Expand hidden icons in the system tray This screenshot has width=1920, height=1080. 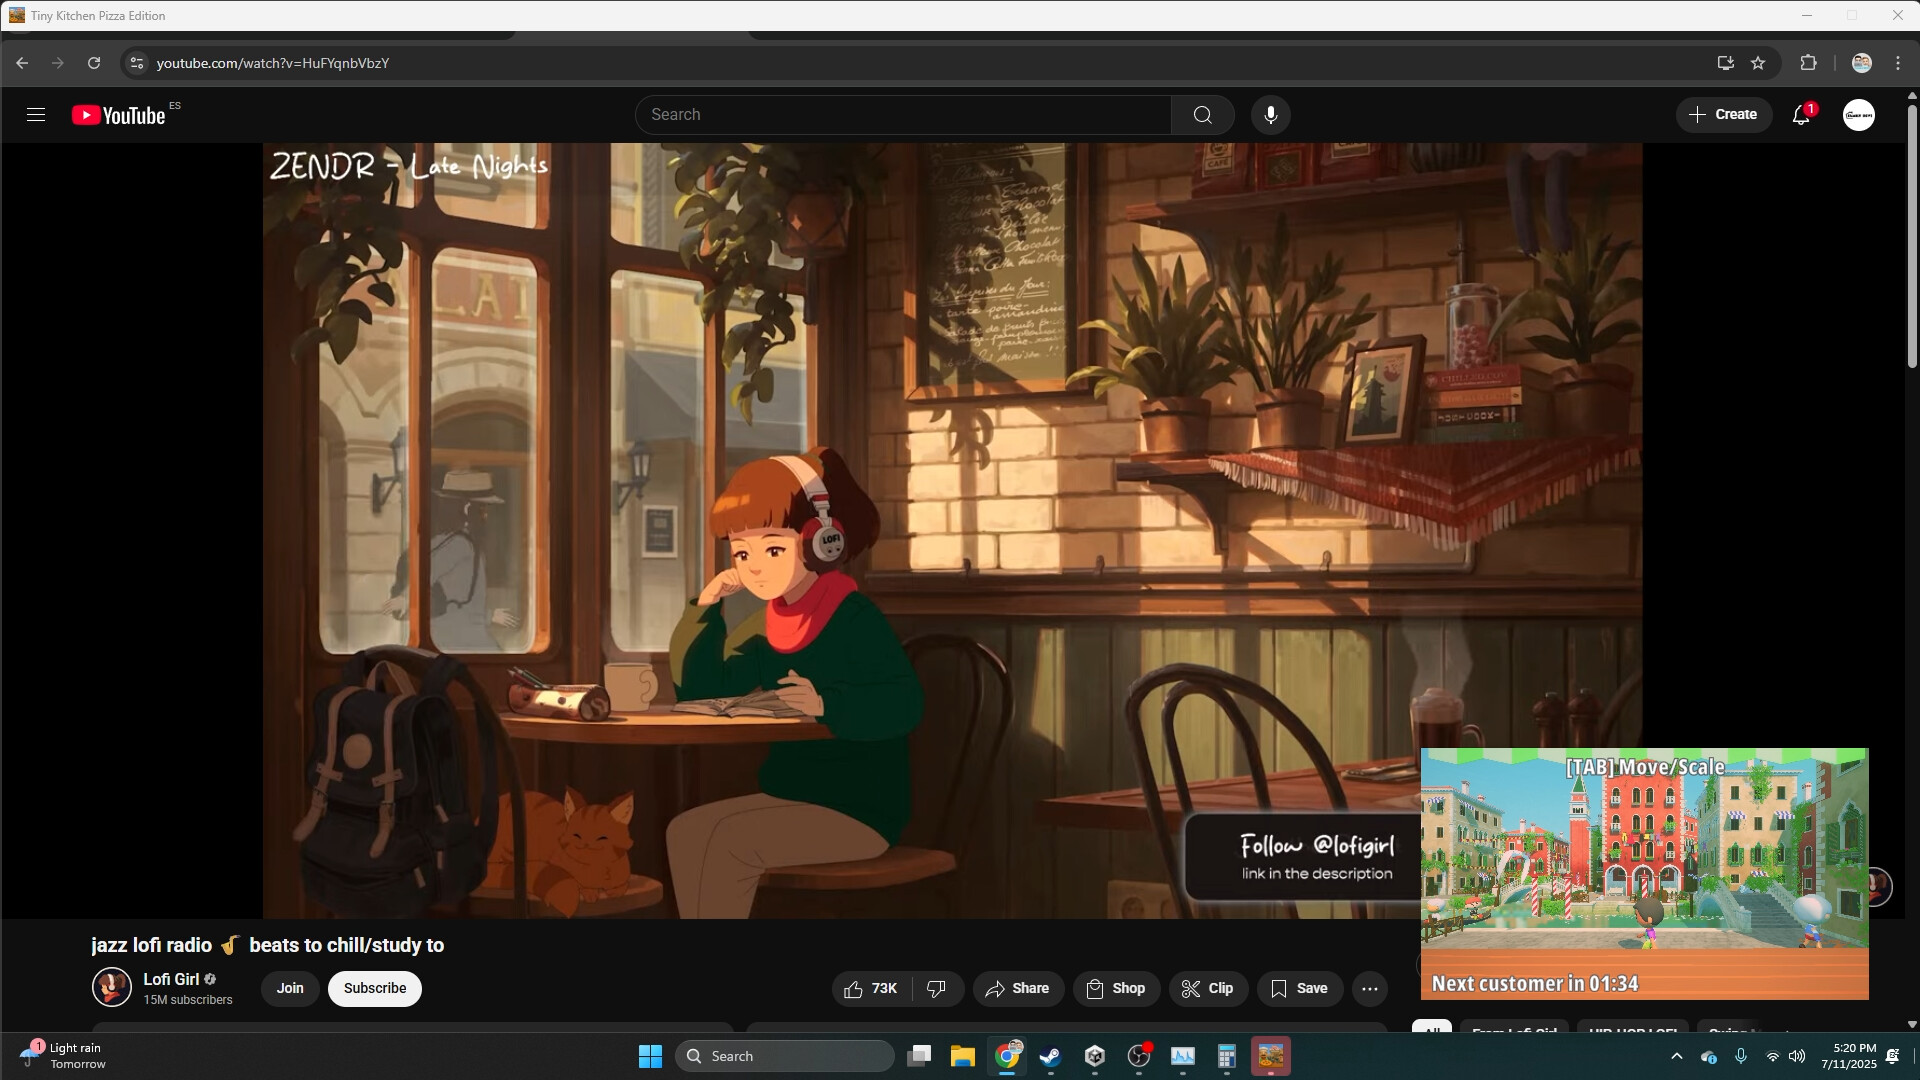coord(1678,1055)
